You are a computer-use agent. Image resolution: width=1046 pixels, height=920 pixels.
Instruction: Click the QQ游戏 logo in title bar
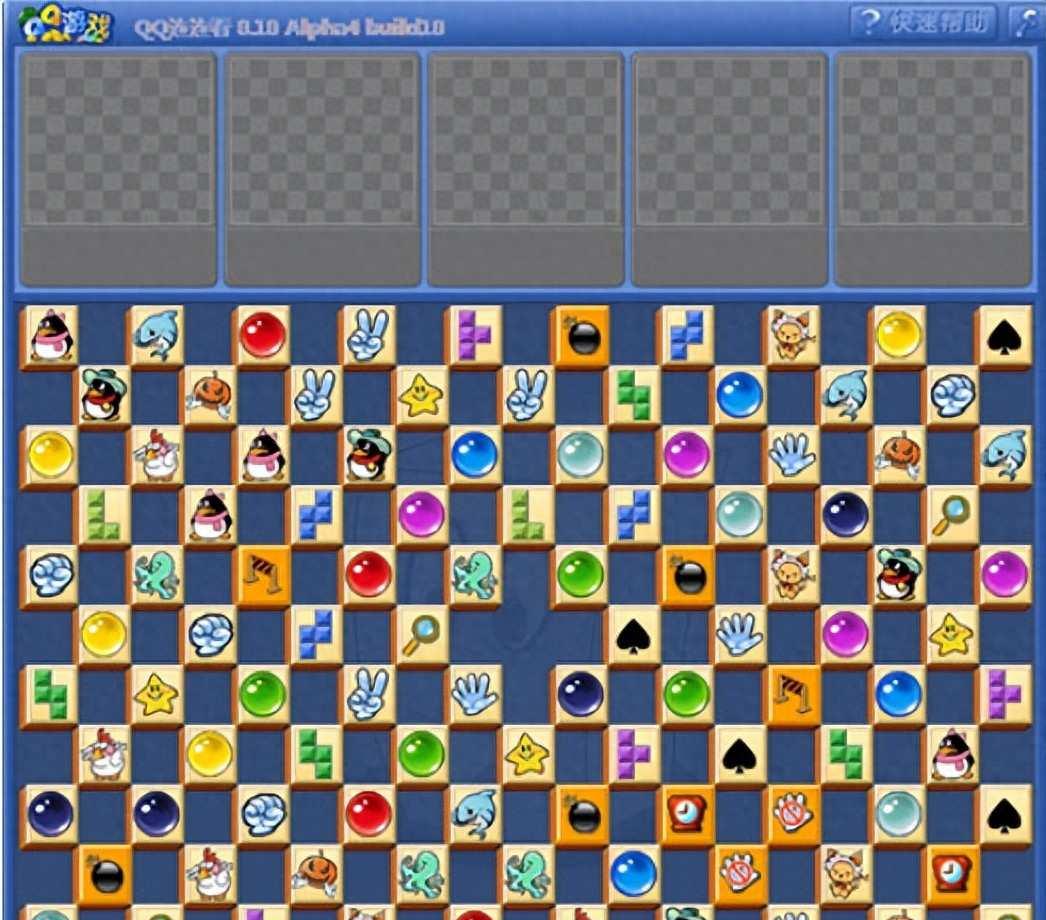[x=65, y=25]
